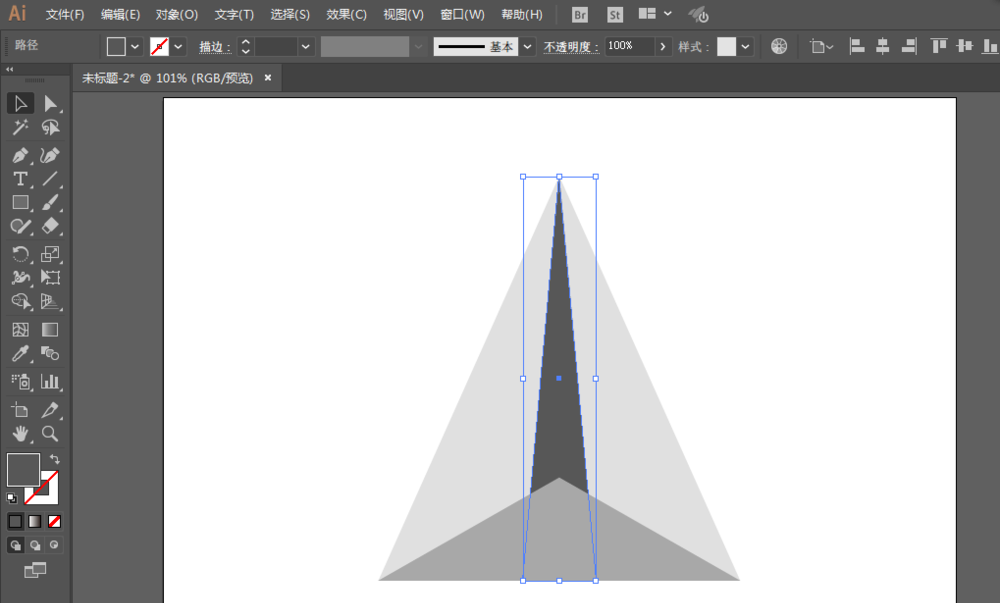Select the Eyedropper tool
The width and height of the screenshot is (1000, 603).
[20, 354]
